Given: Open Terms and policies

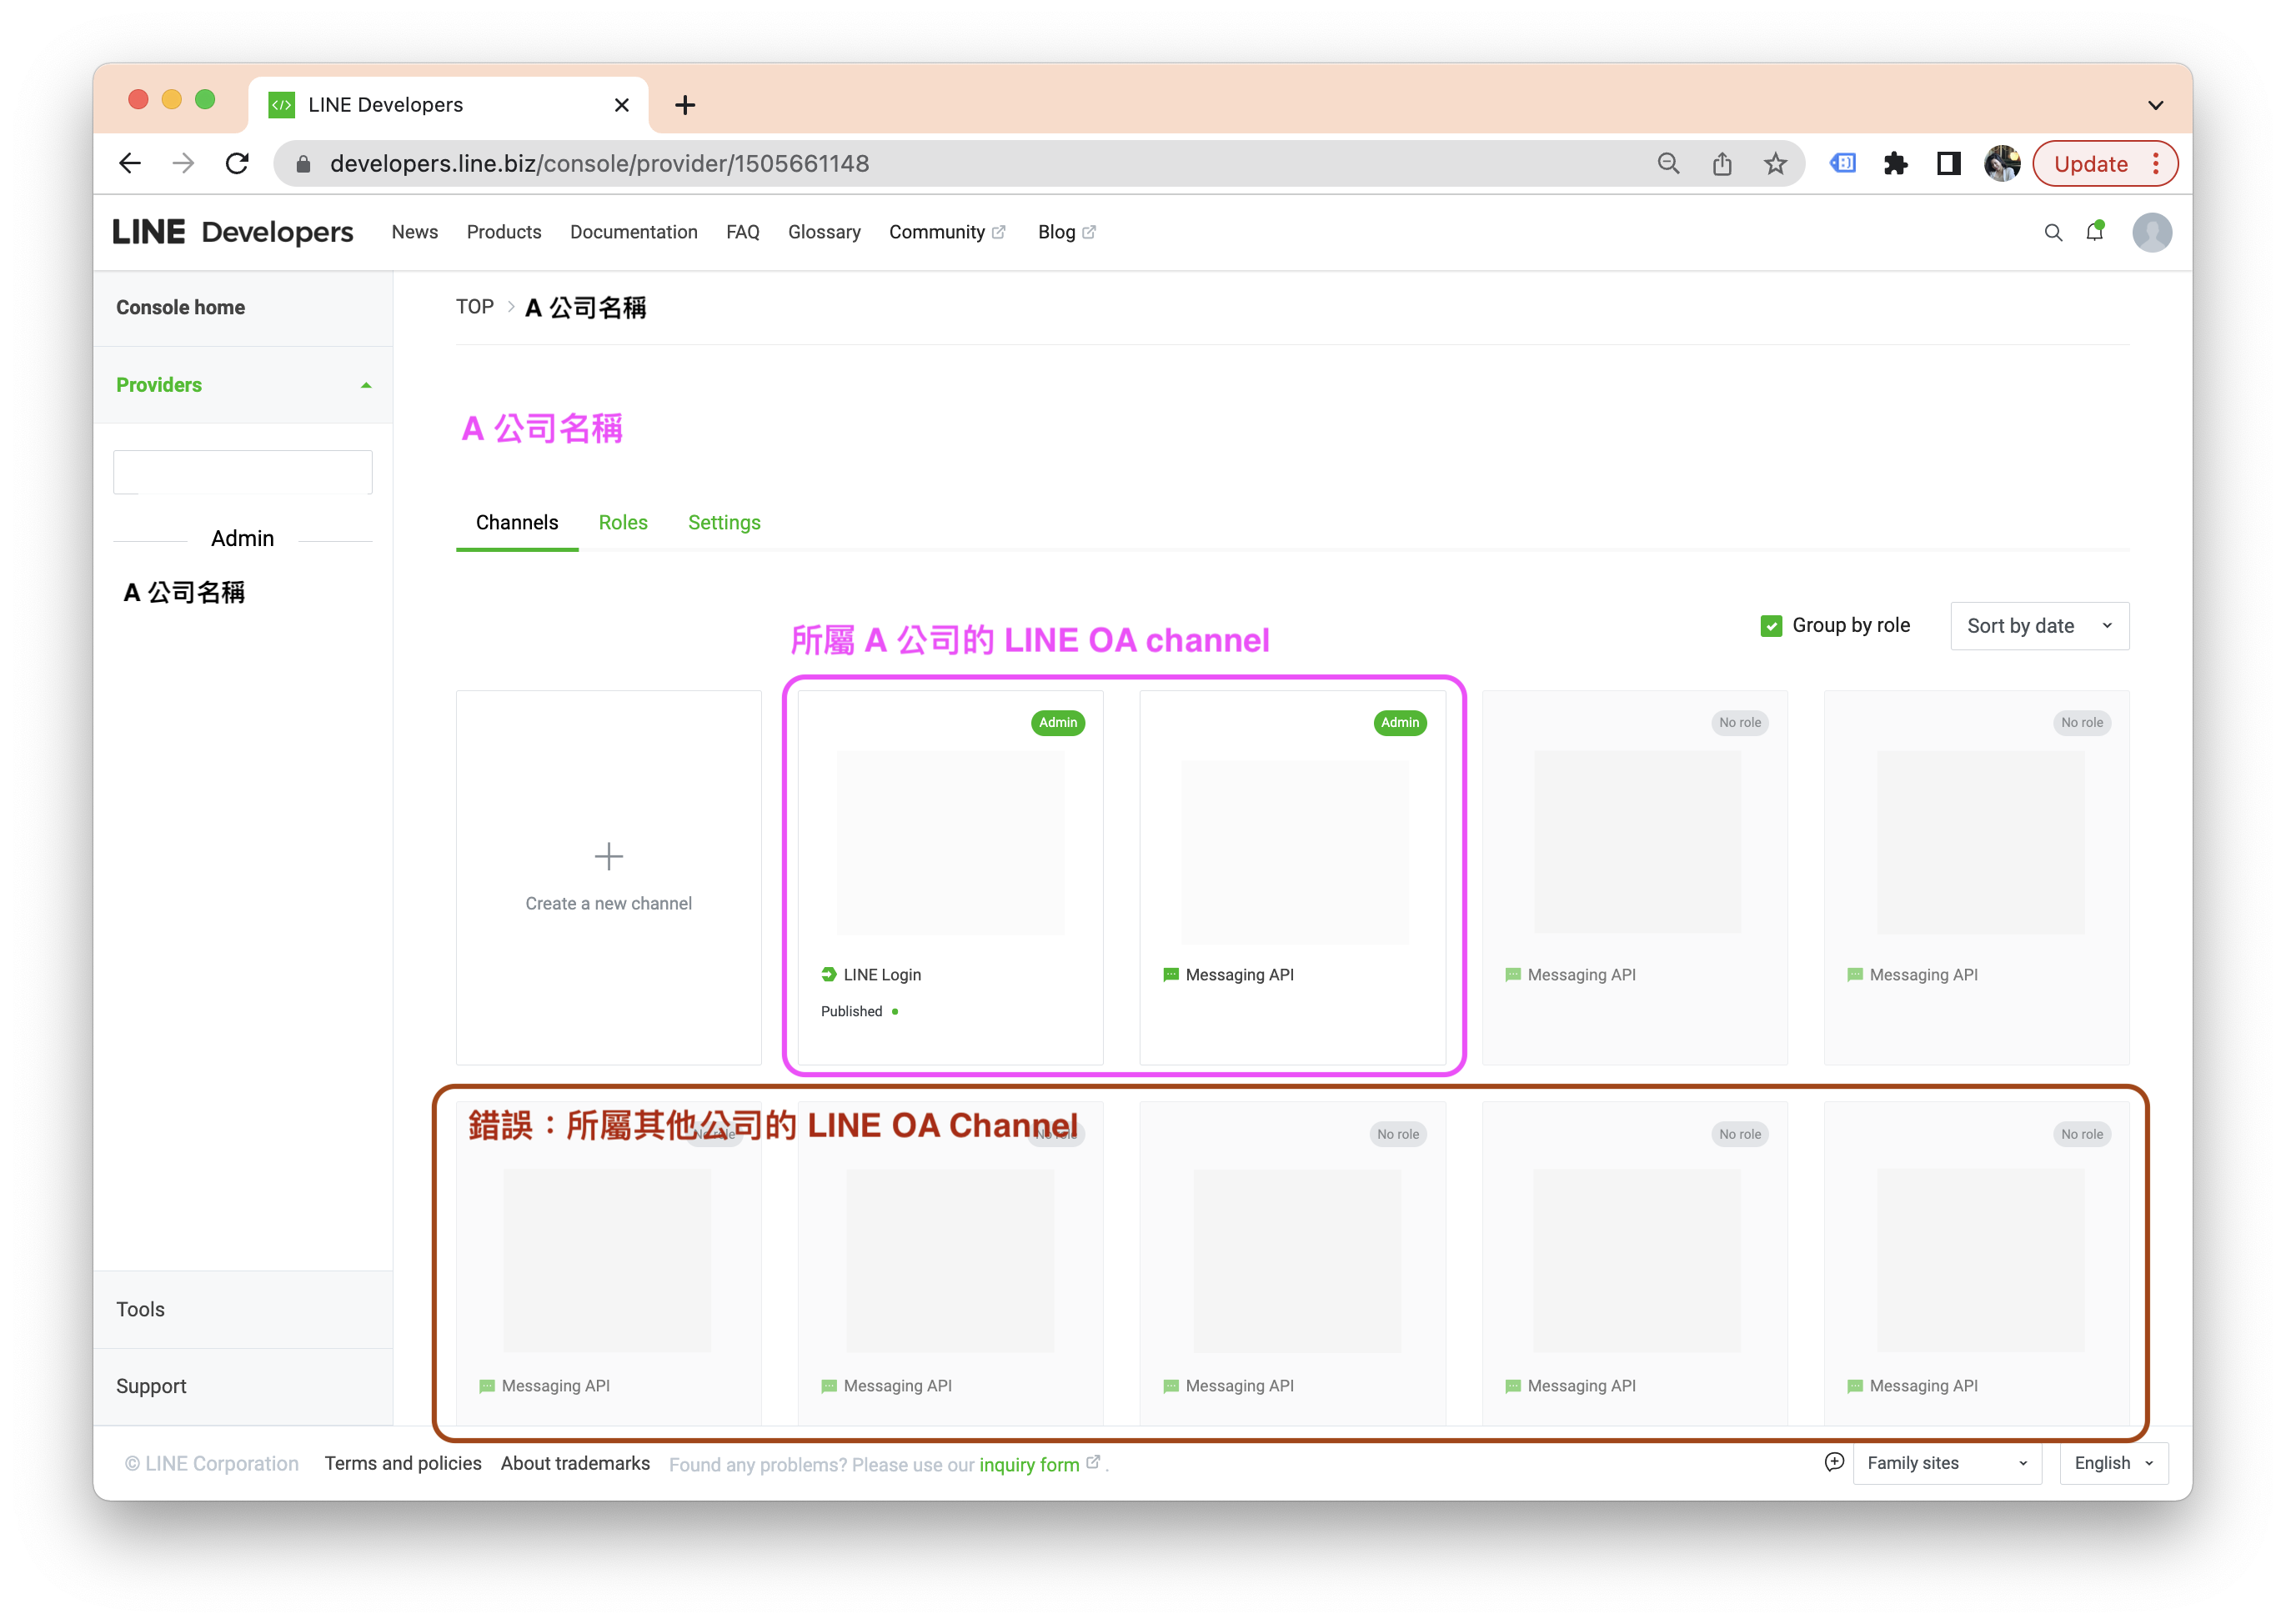Looking at the screenshot, I should point(403,1463).
